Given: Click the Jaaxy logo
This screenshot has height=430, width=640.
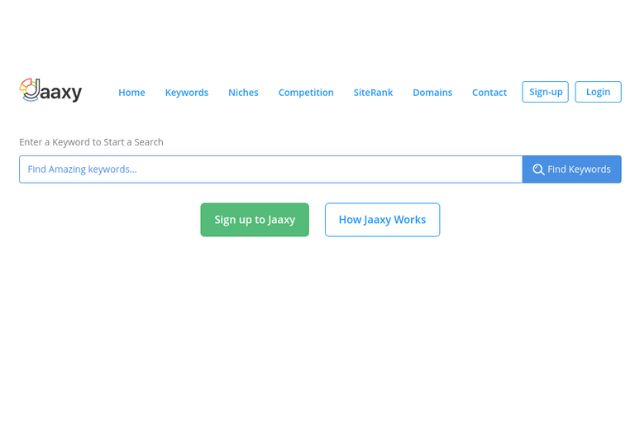Looking at the screenshot, I should click(x=51, y=91).
